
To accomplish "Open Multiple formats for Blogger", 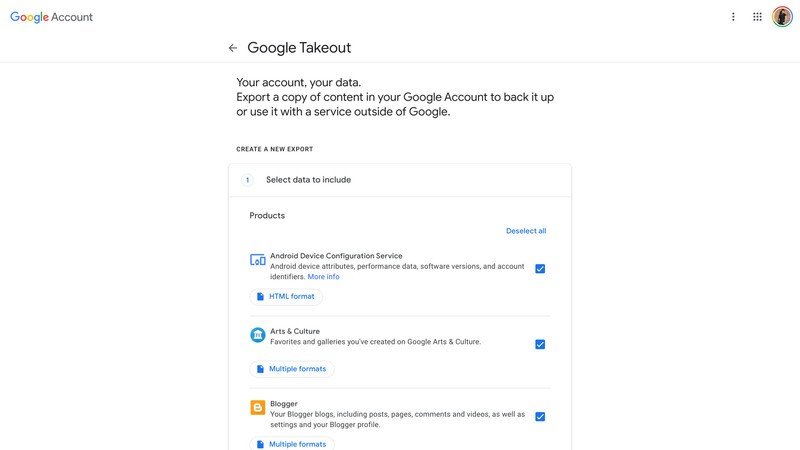I will tap(292, 444).
